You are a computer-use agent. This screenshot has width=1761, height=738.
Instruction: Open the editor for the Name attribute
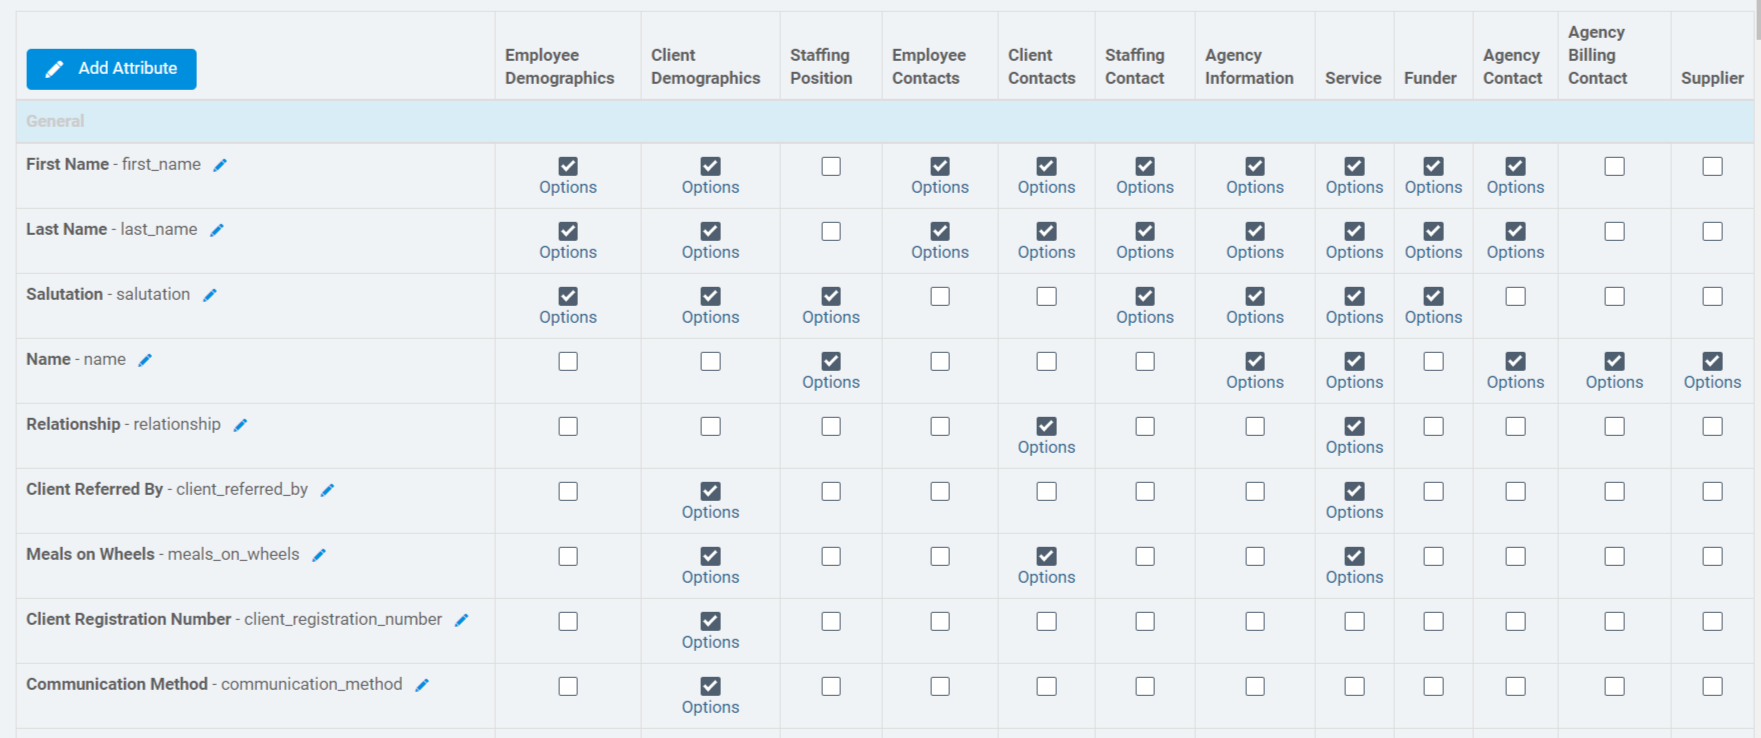[x=145, y=360]
